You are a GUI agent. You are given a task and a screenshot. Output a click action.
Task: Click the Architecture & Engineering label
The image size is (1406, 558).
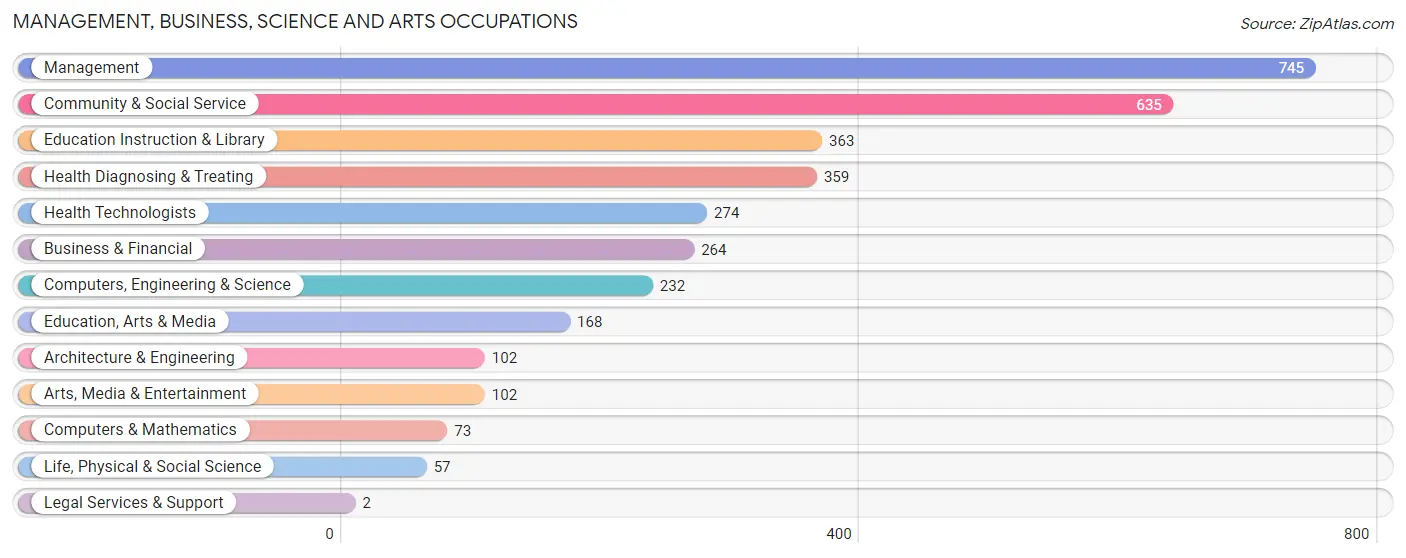(x=139, y=358)
